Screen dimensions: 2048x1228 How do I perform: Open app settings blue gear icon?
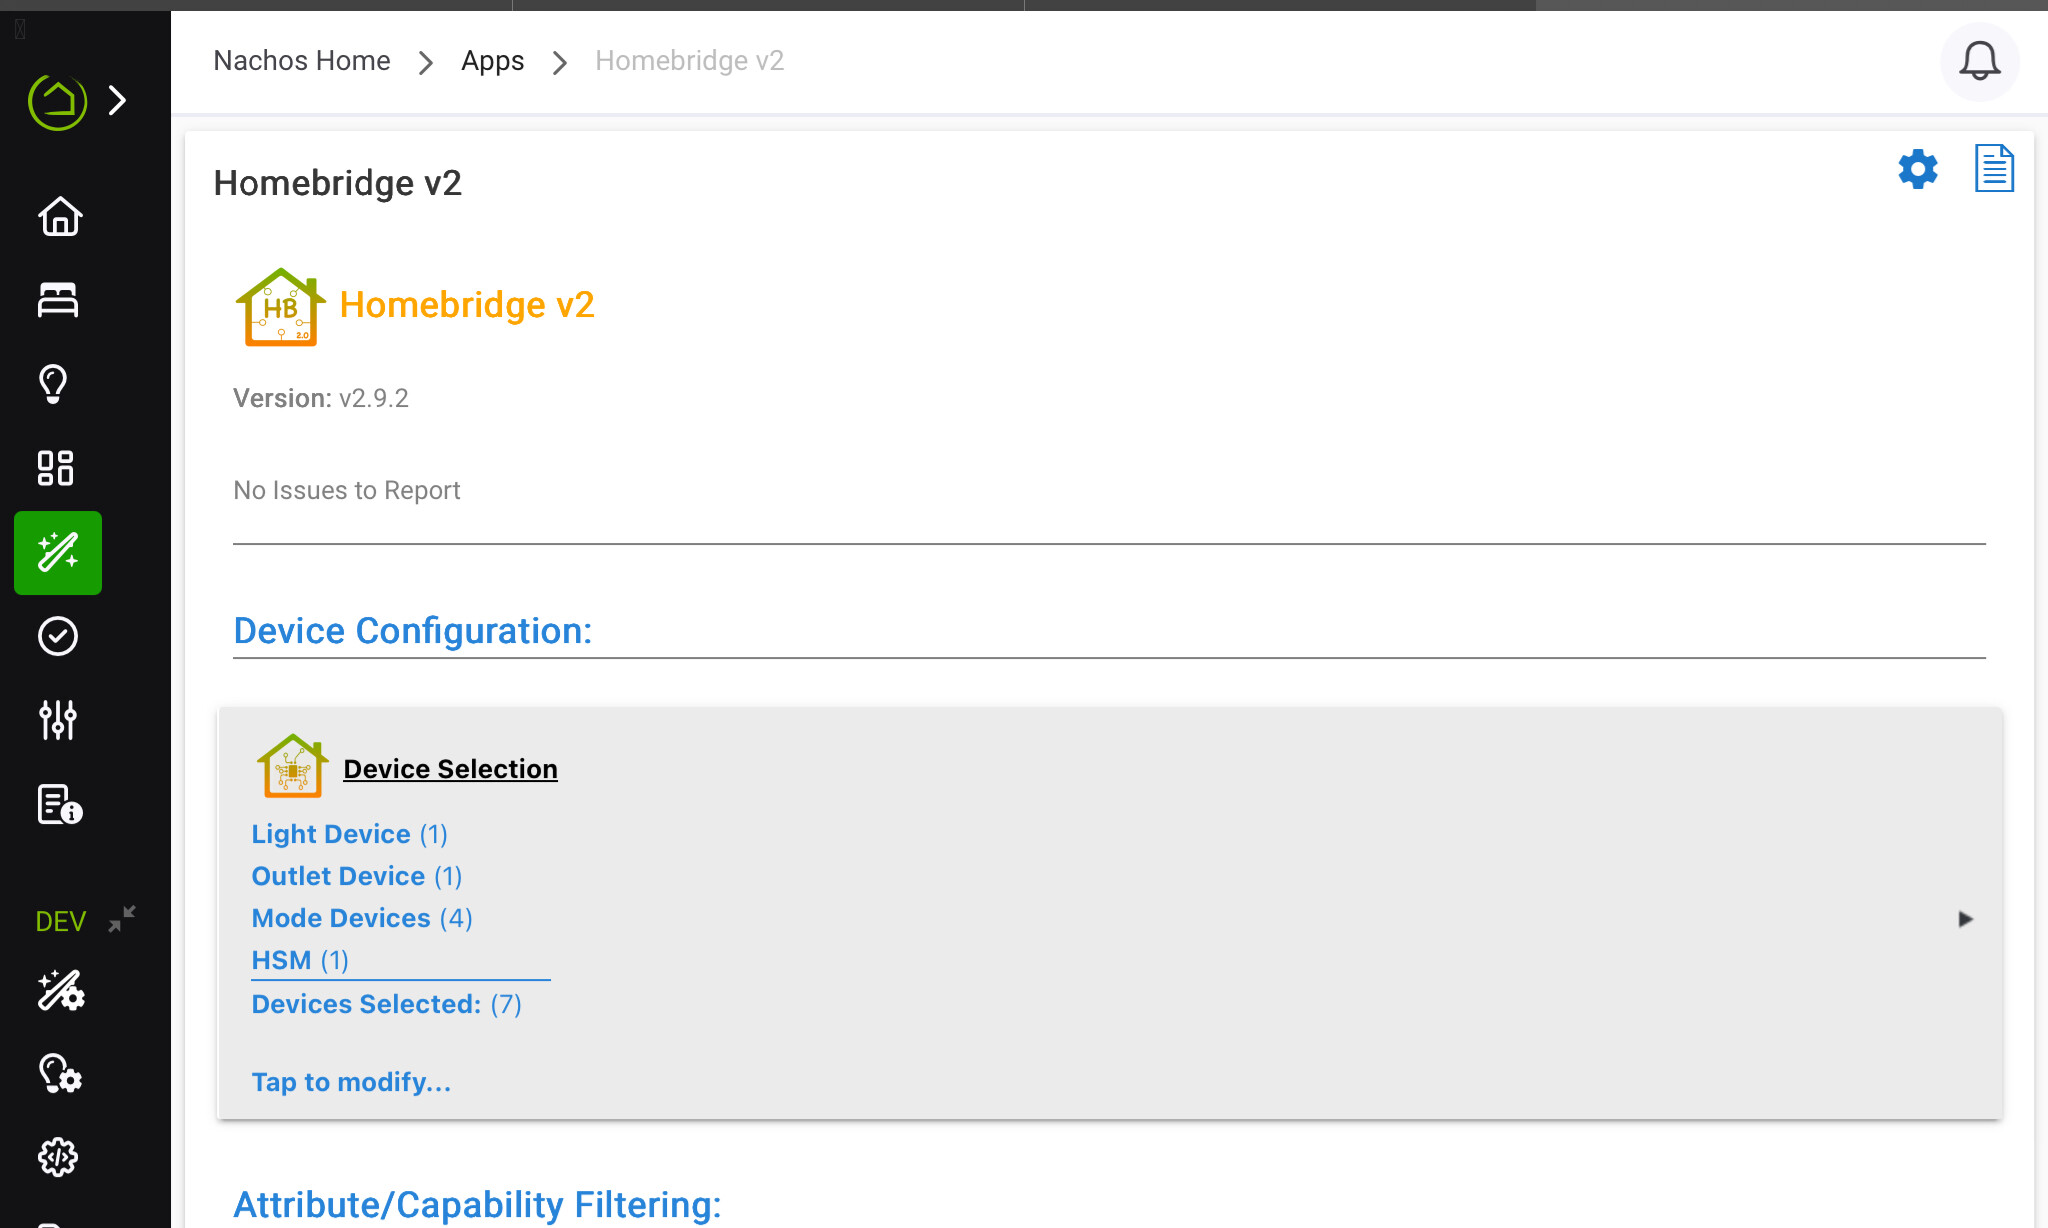tap(1918, 169)
